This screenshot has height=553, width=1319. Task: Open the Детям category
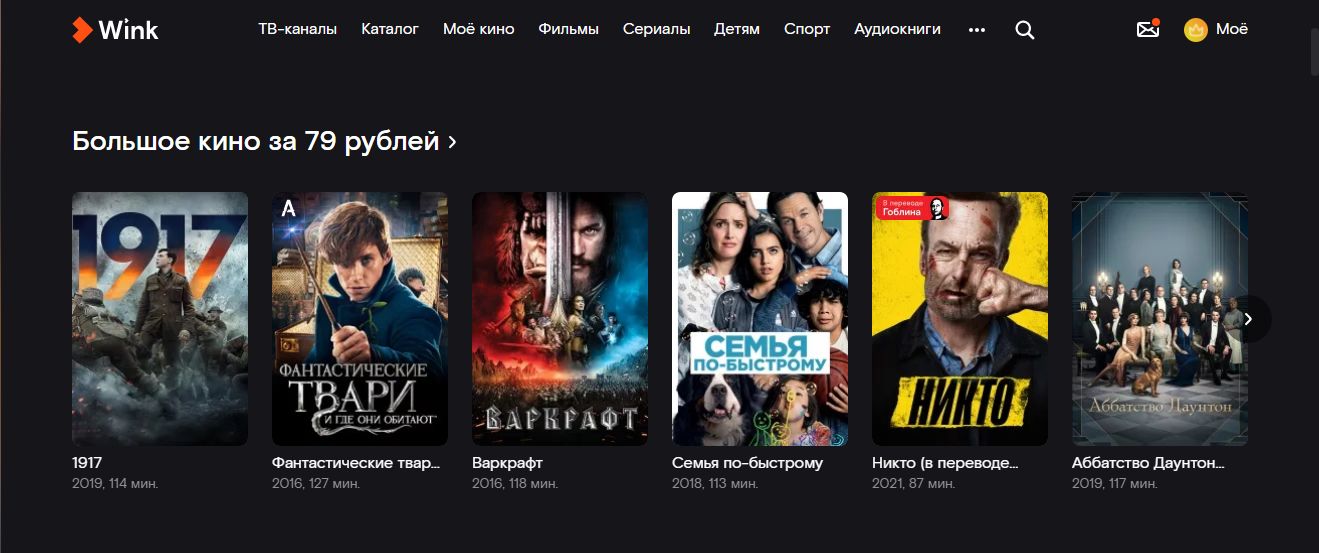point(737,29)
